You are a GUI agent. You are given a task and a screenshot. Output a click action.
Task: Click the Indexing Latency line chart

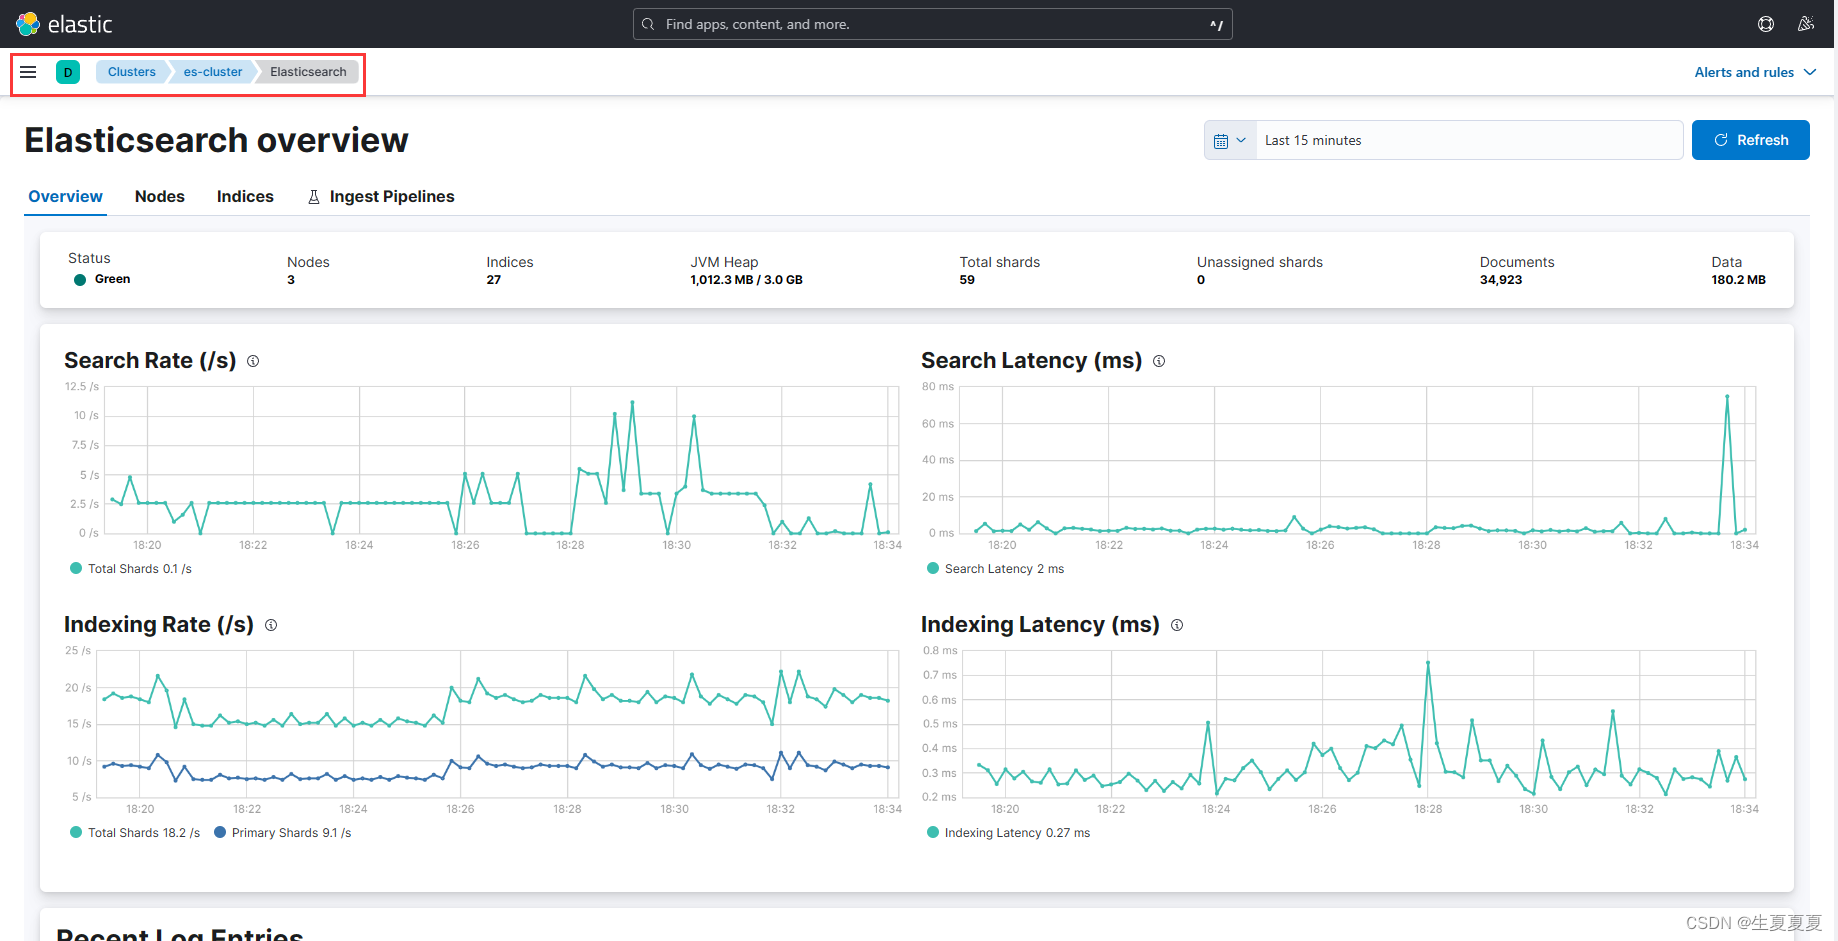[x=1359, y=724]
